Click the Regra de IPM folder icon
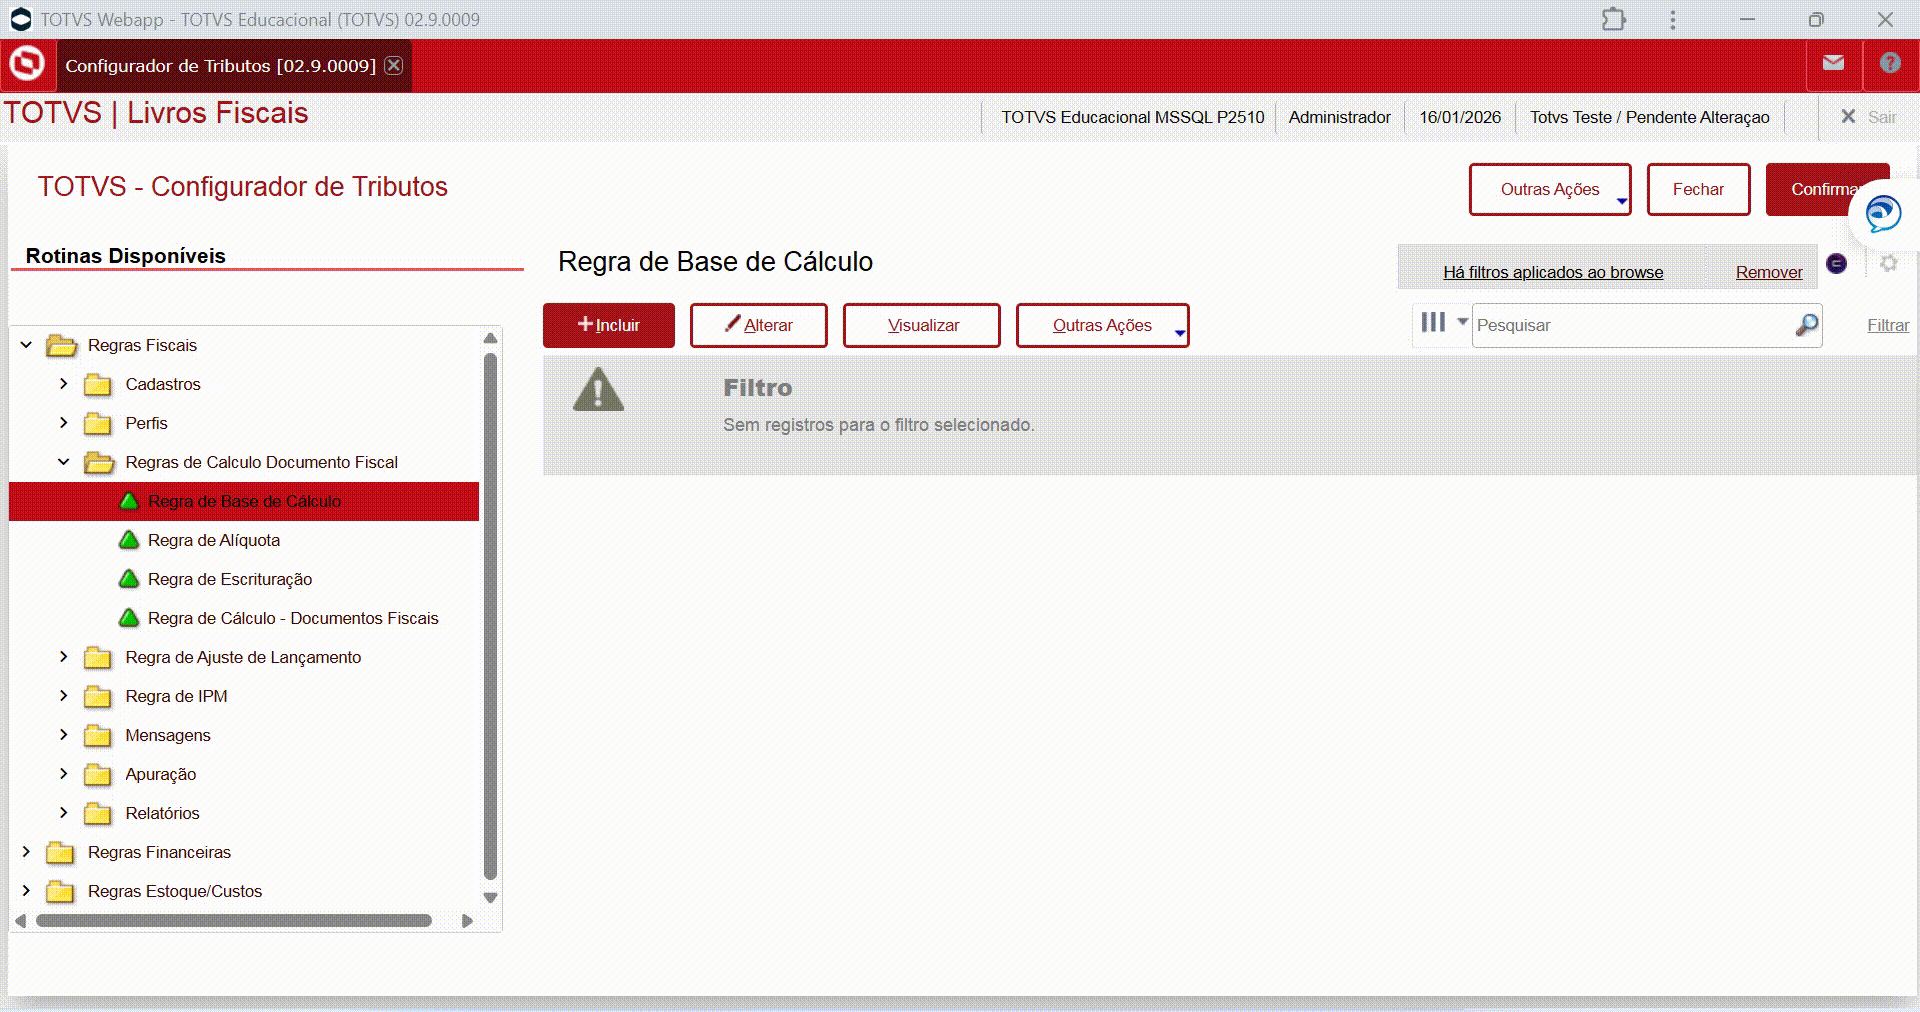Screen dimensions: 1920x1012 pos(97,697)
